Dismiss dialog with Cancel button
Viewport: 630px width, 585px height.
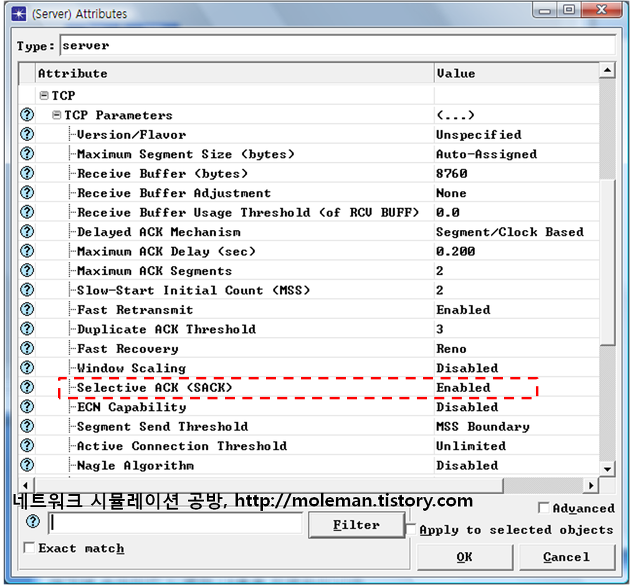[567, 557]
